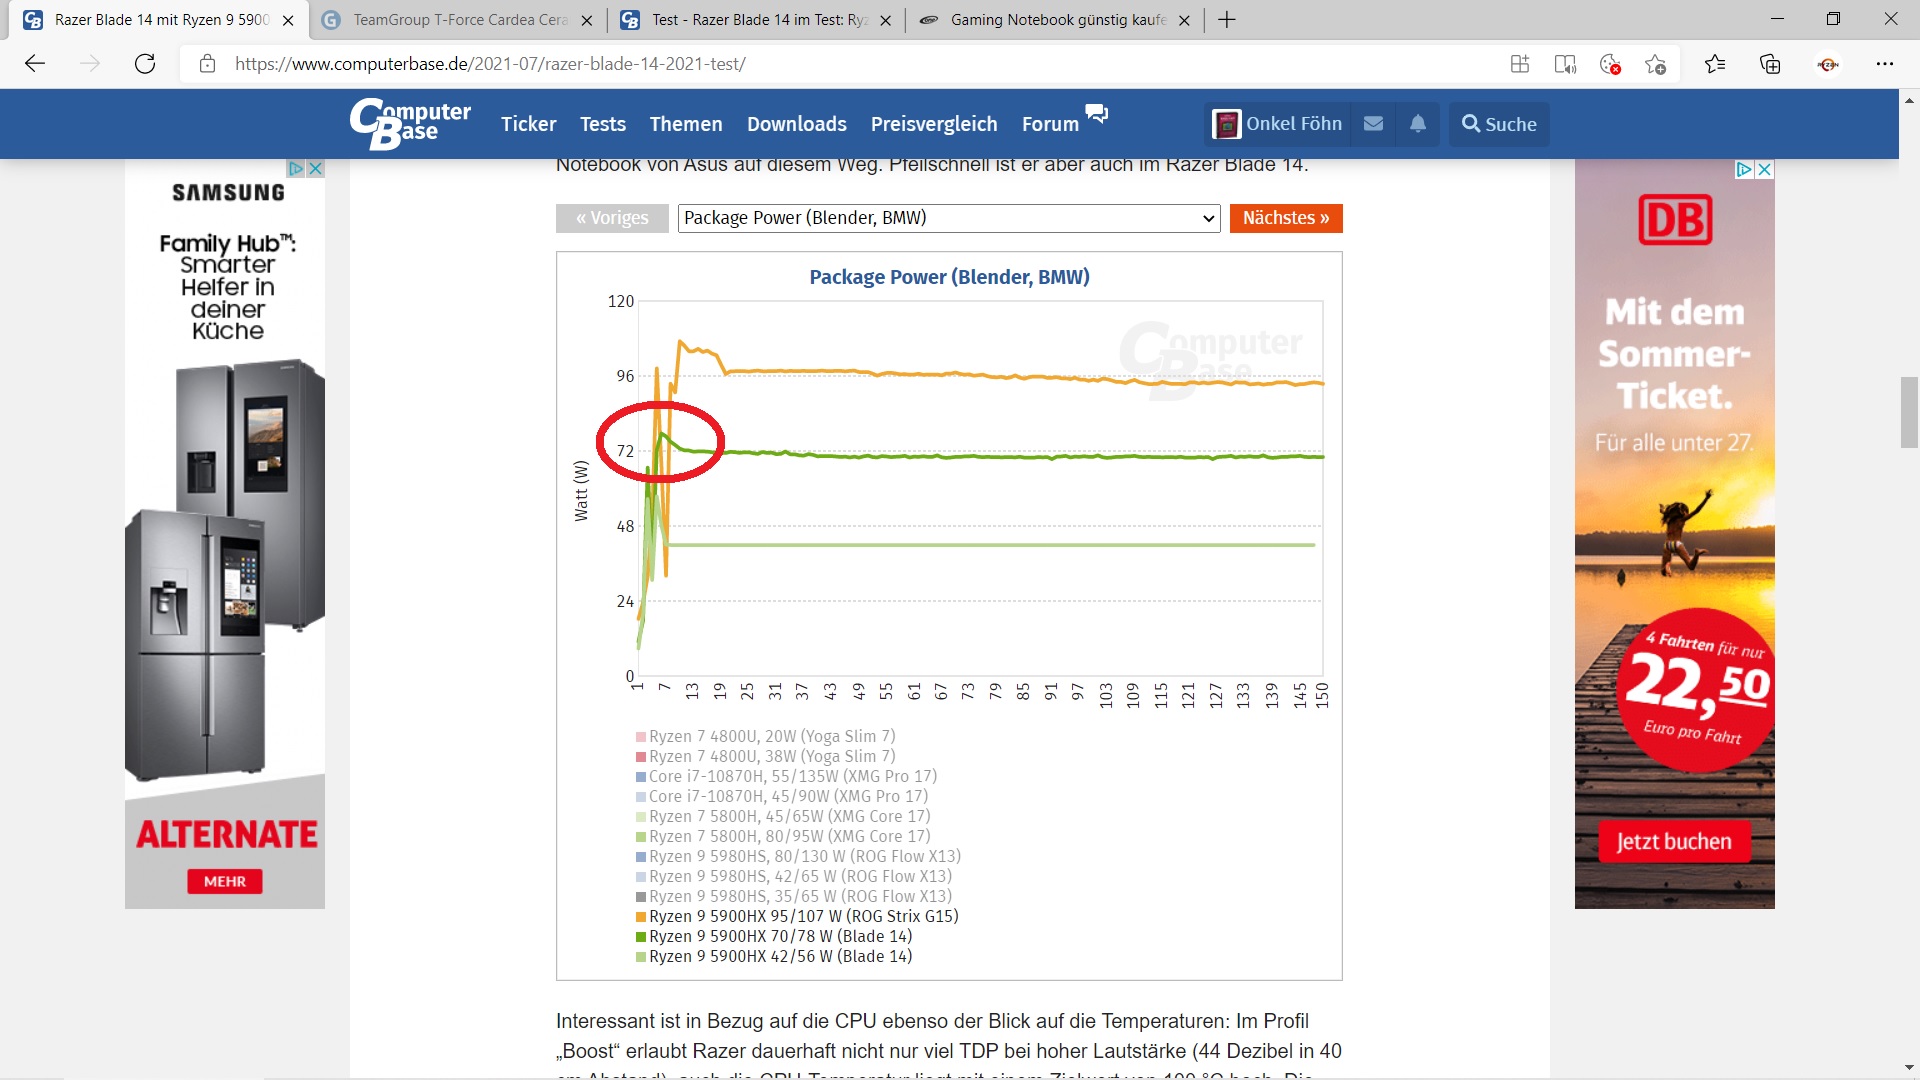The height and width of the screenshot is (1080, 1920).
Task: Click the Preisvergleich menu item
Action: (933, 124)
